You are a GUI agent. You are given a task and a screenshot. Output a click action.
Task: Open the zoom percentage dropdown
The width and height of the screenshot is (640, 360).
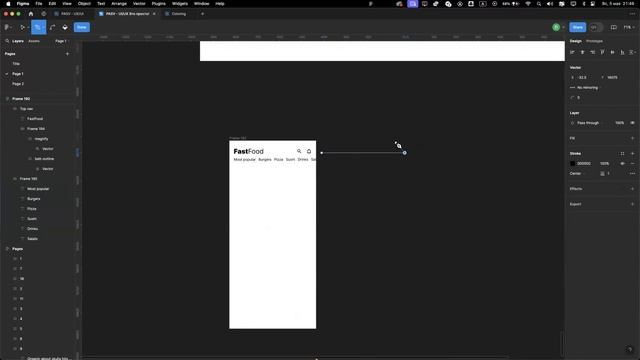[x=629, y=27]
